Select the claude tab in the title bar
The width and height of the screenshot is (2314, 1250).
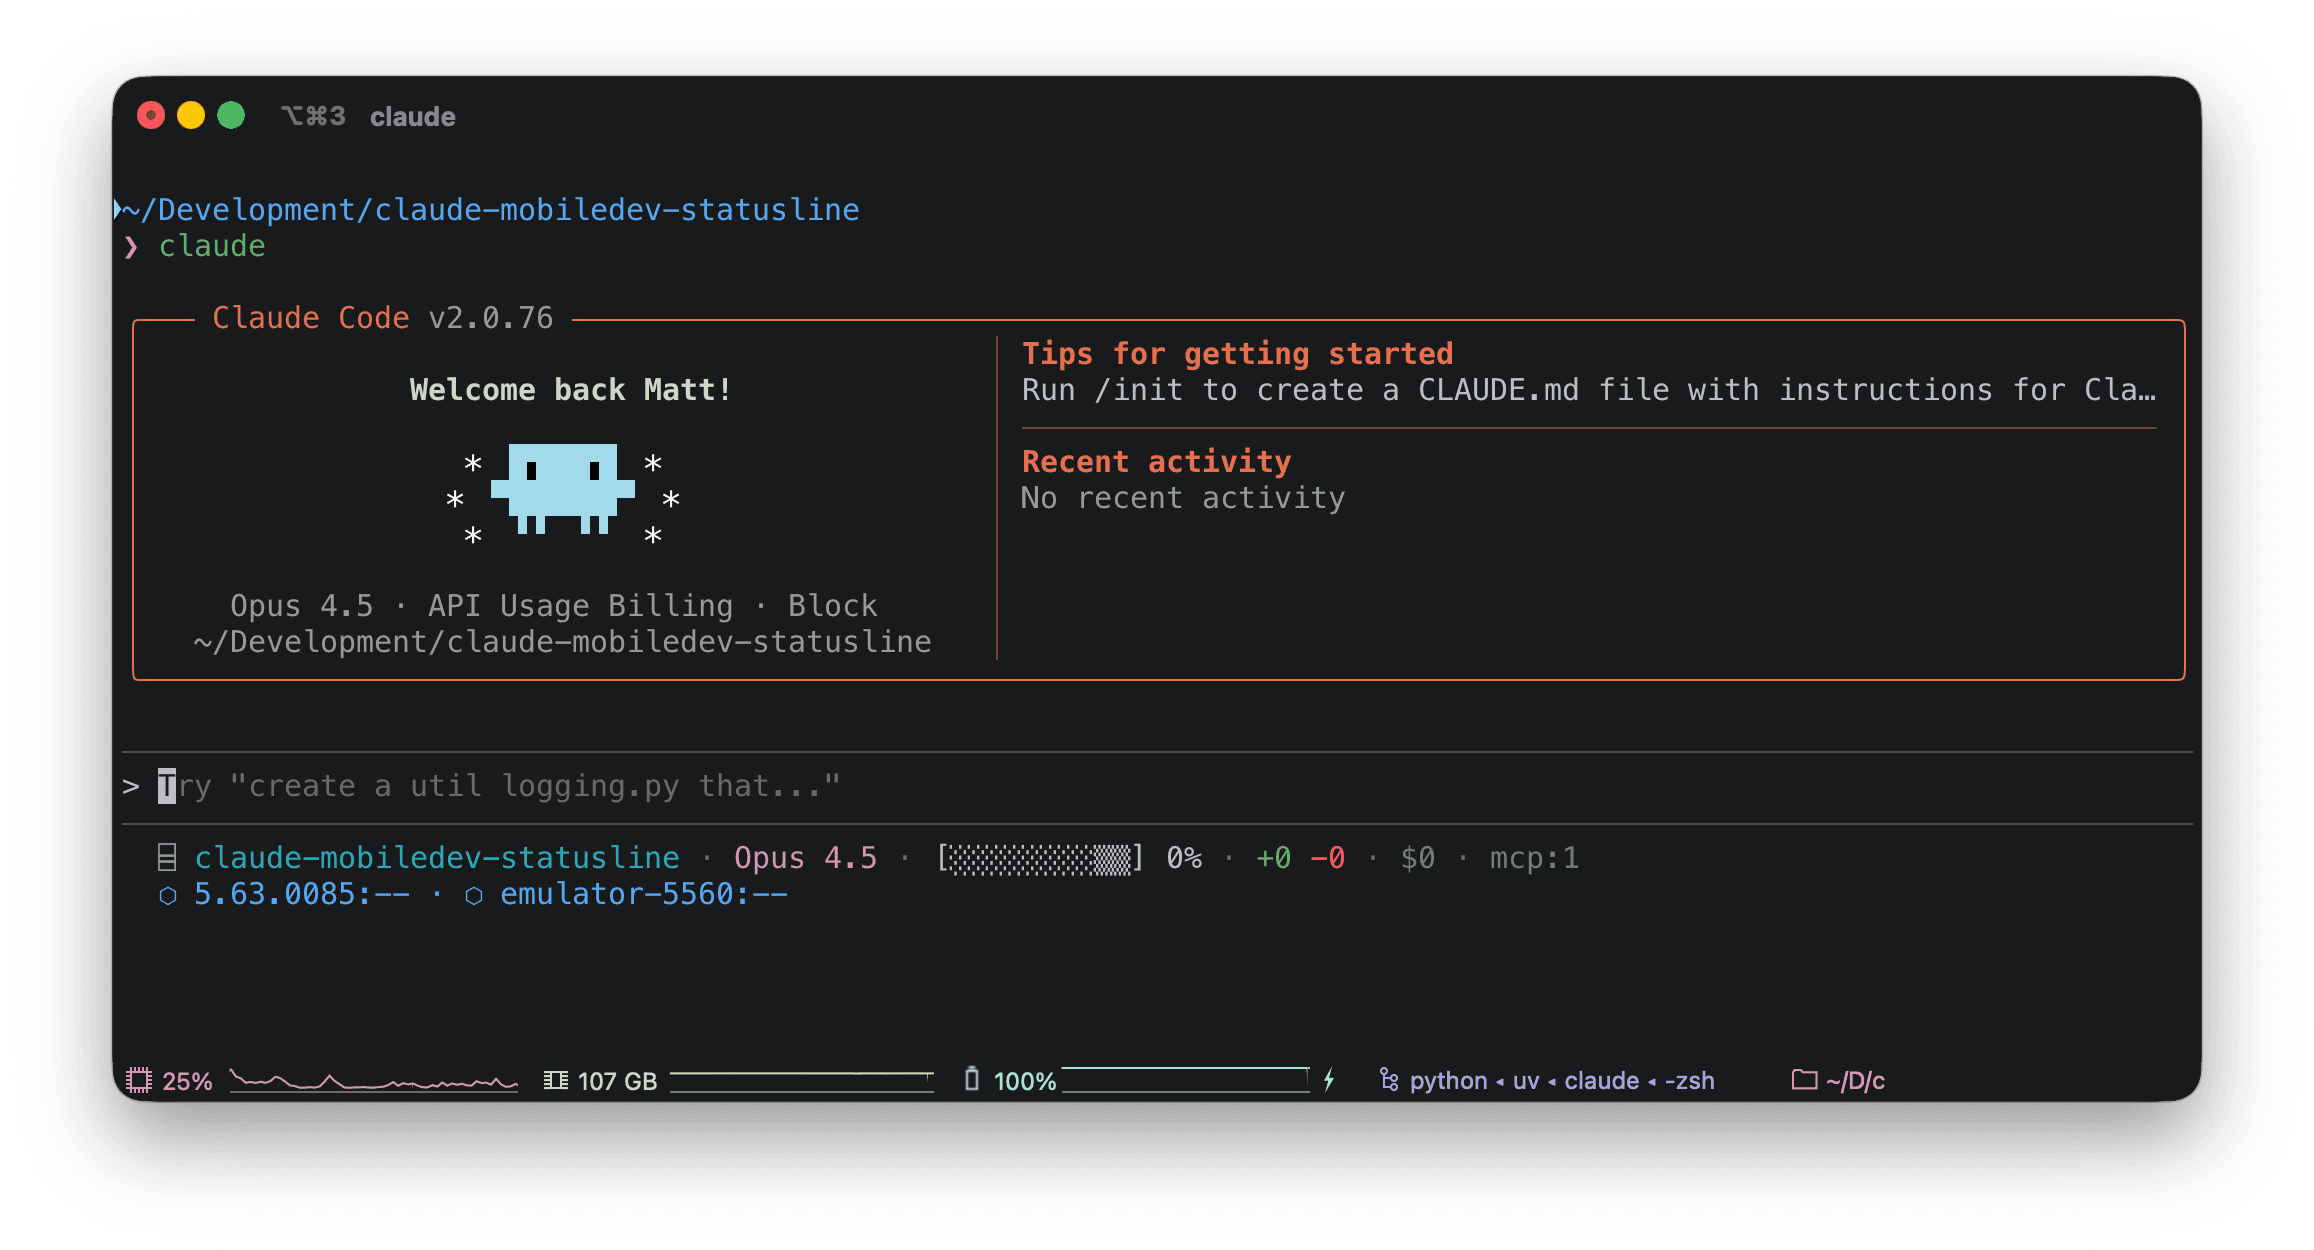(412, 116)
